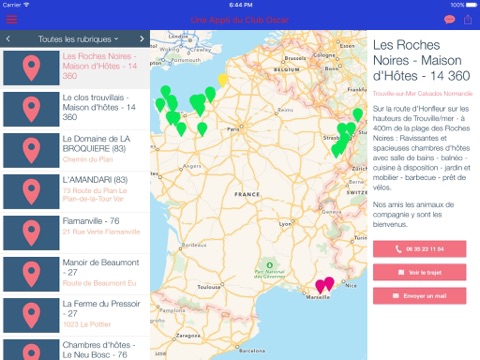Screen dimensions: 480x360
Task: Click Envoyer un mail button
Action: 419,296
